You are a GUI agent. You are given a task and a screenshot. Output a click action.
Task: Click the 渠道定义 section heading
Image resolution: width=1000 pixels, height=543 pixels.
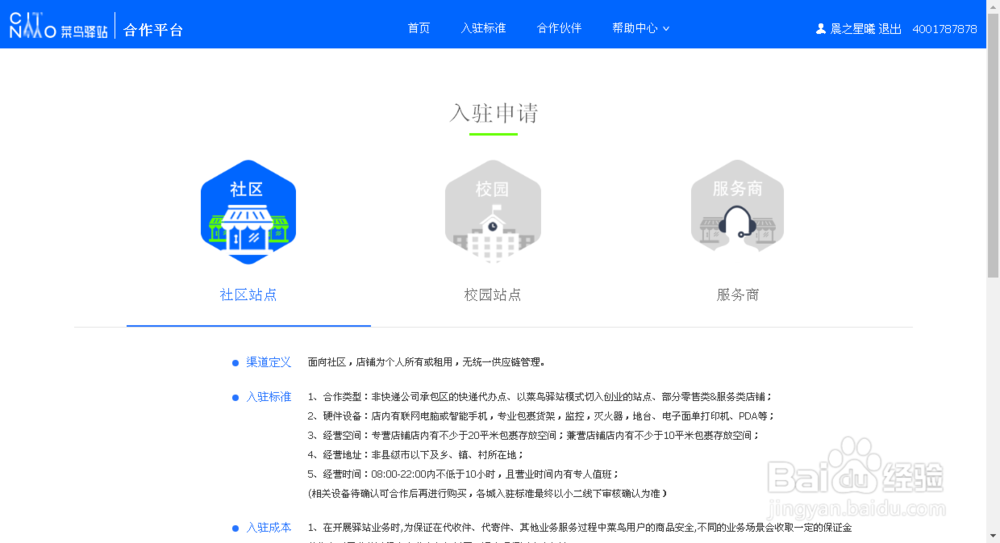(268, 362)
